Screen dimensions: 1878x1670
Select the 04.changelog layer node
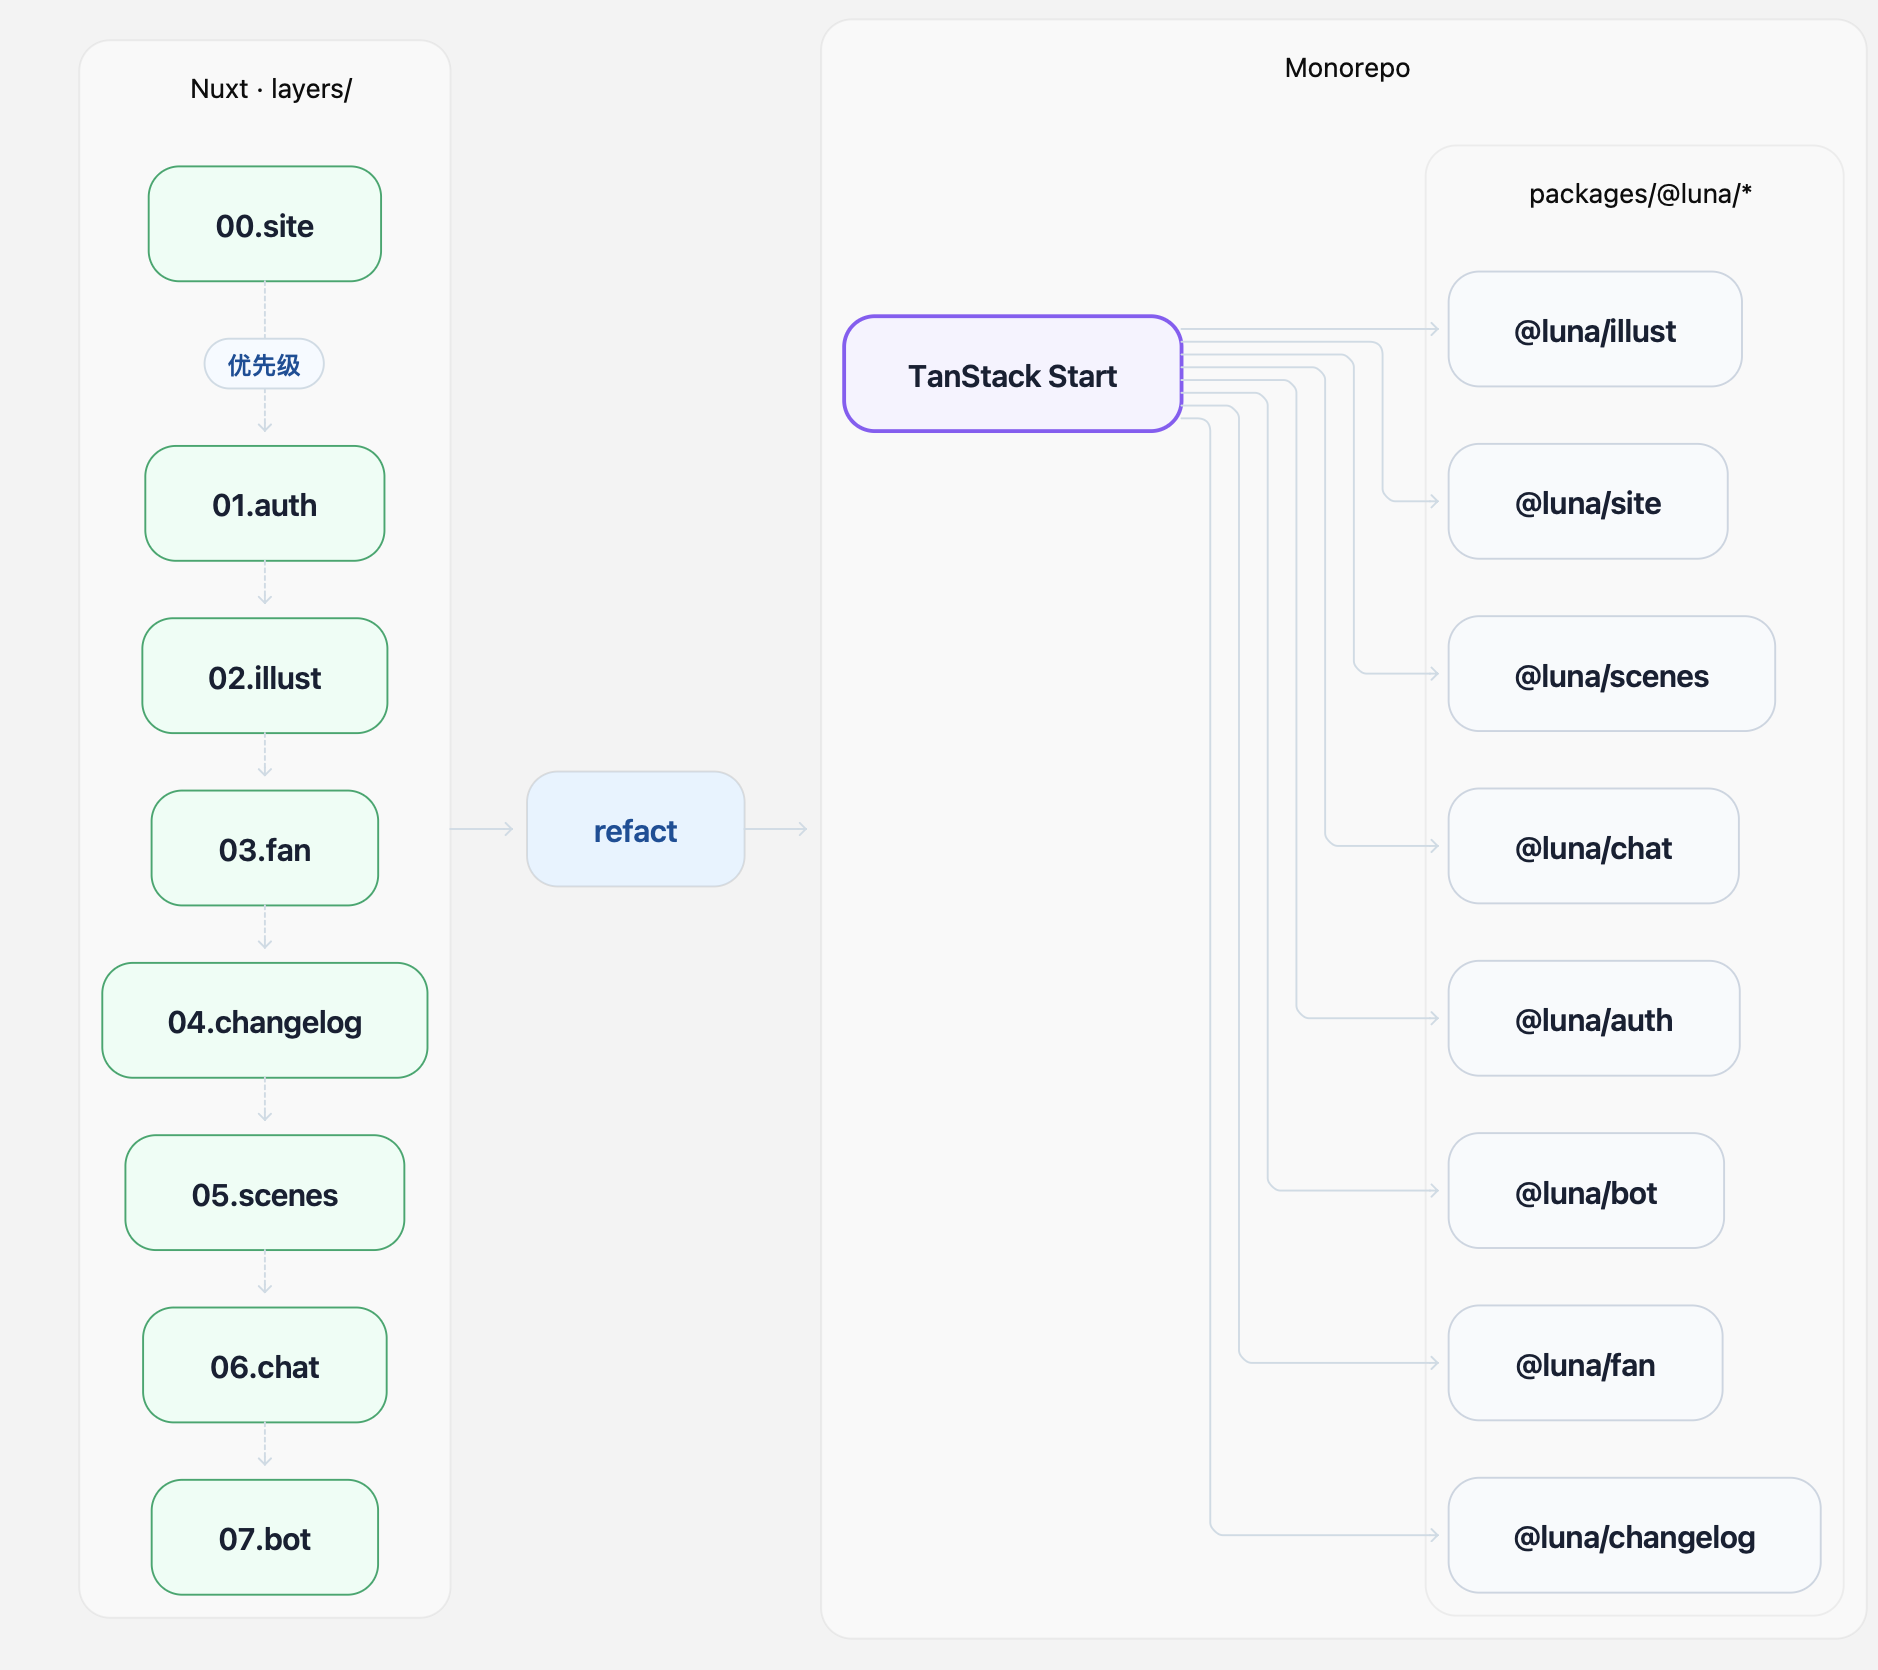point(265,1020)
